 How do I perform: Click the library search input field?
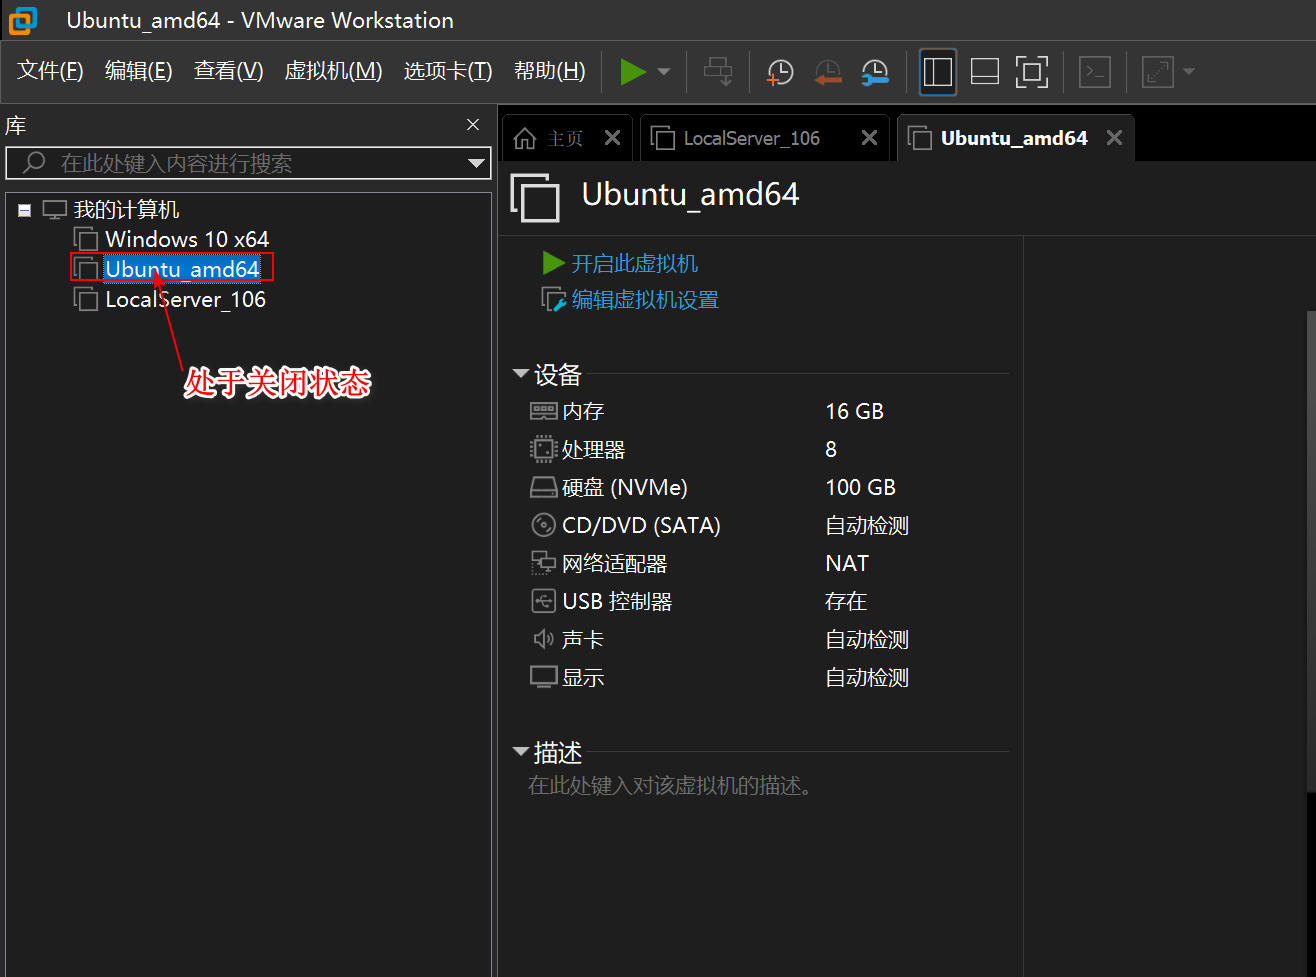[248, 163]
